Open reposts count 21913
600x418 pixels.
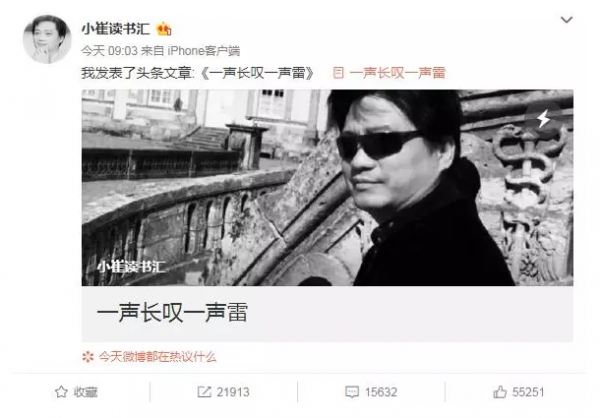(233, 392)
